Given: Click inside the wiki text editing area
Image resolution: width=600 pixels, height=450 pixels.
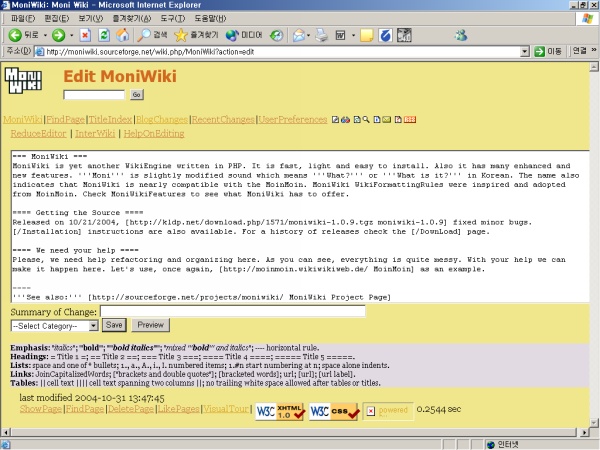Looking at the screenshot, I should pos(300,227).
